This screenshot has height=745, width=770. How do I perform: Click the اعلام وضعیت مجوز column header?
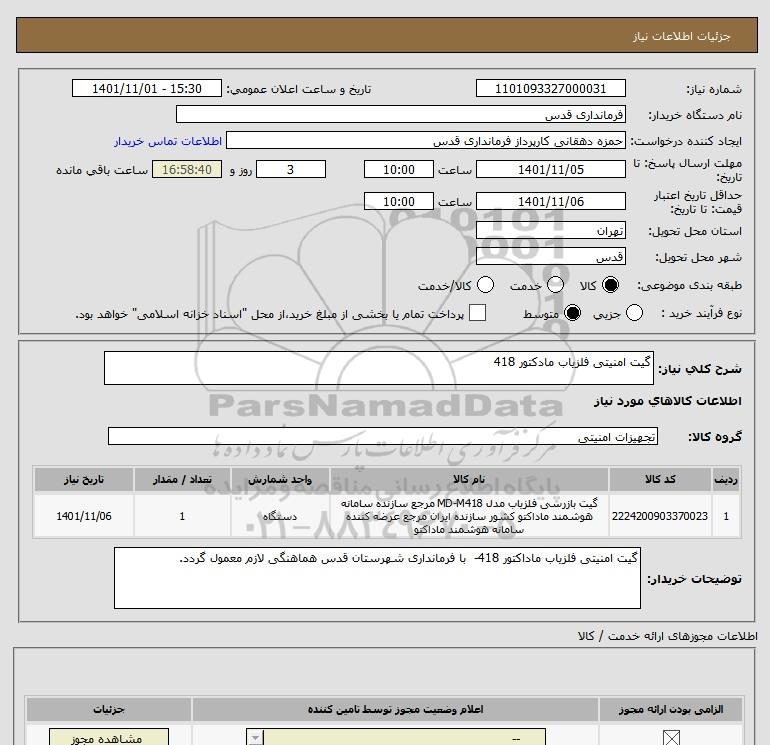395,709
